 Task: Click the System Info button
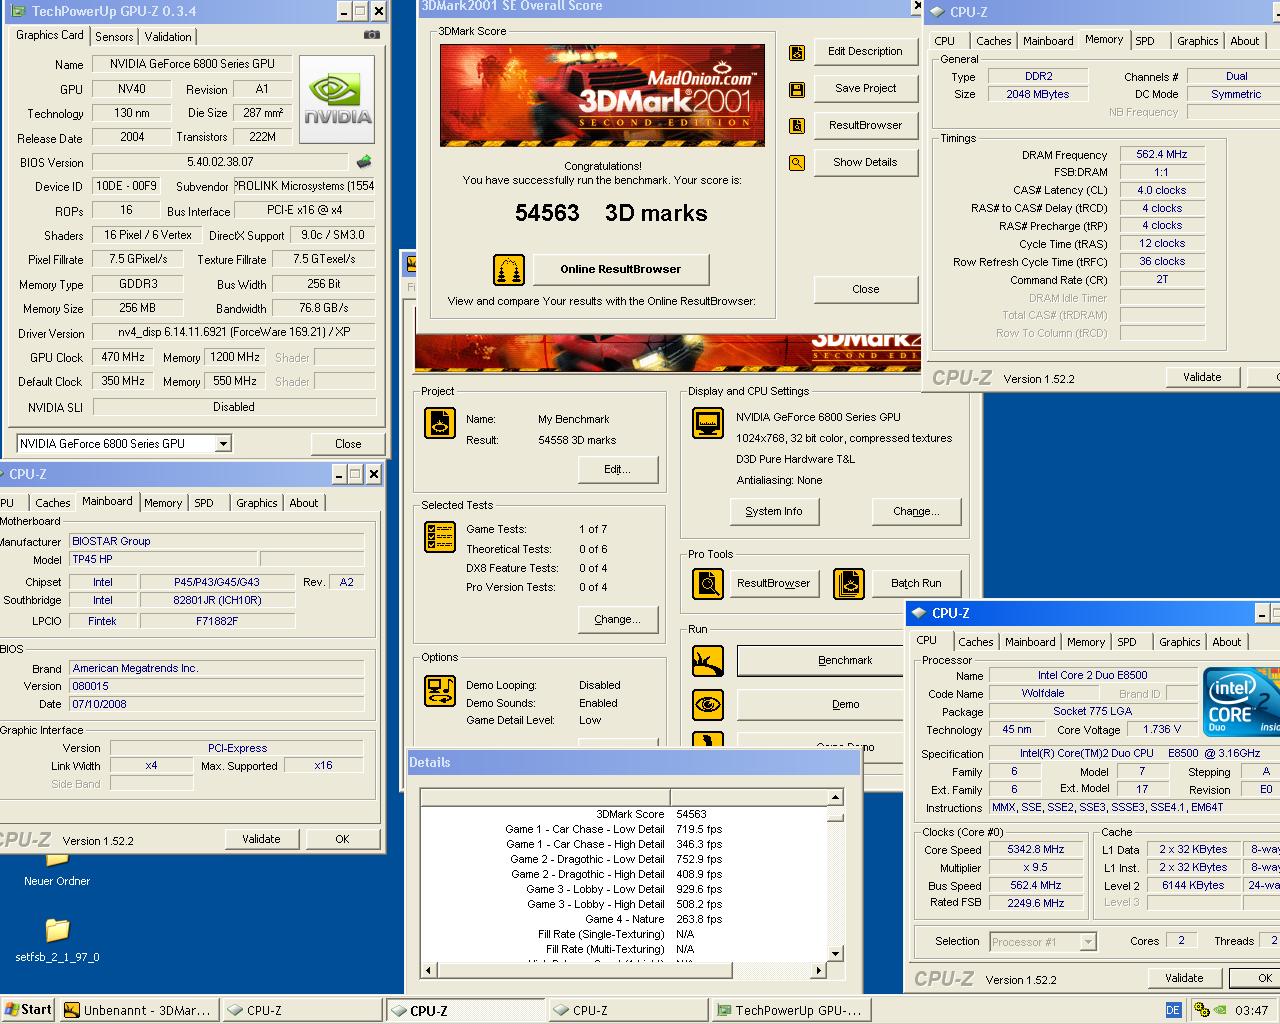(x=773, y=512)
